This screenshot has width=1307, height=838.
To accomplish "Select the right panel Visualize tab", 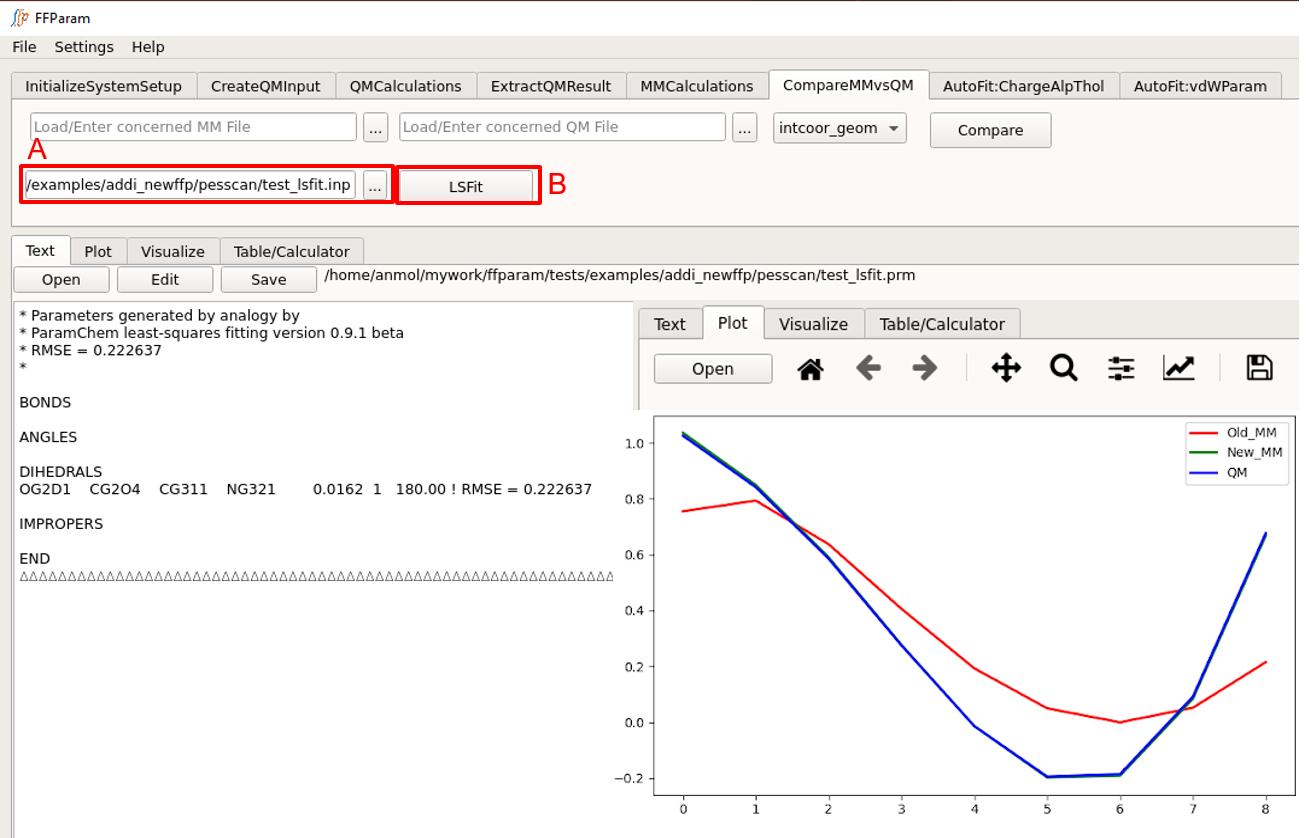I will click(x=814, y=324).
